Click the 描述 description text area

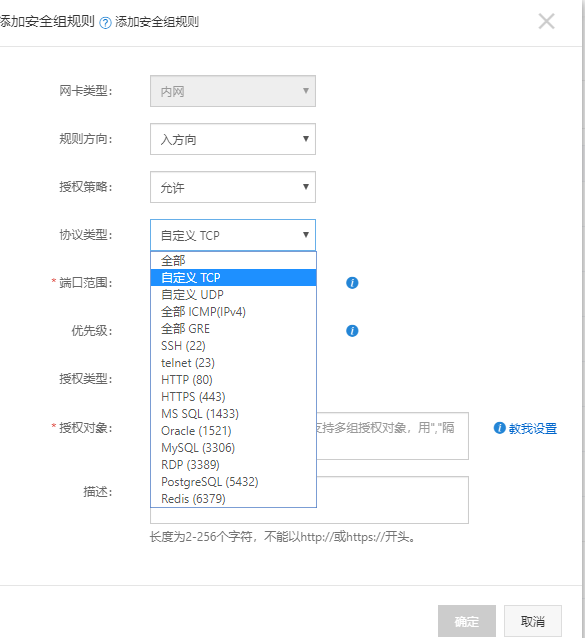393,500
